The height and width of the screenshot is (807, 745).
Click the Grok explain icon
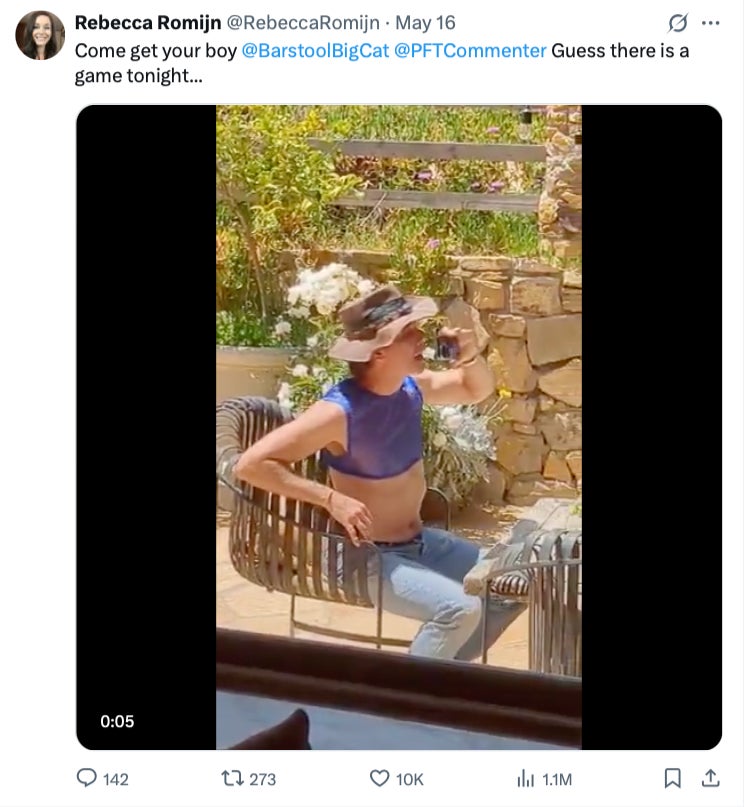click(x=678, y=22)
